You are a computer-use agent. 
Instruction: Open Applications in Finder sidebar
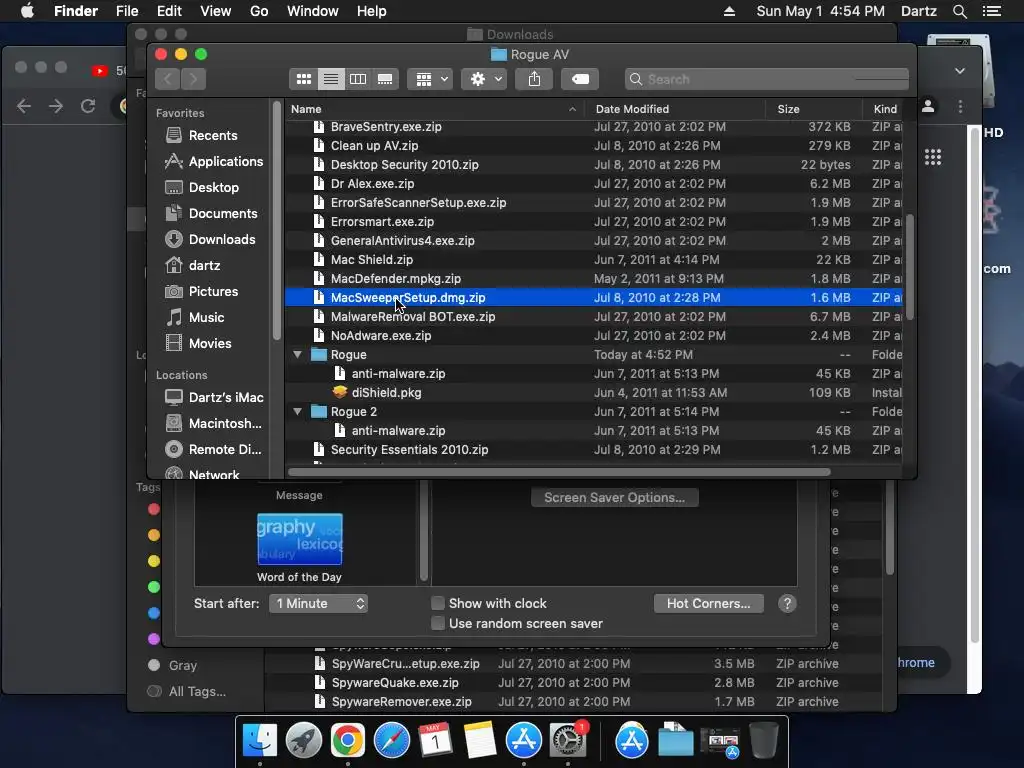pyautogui.click(x=214, y=161)
